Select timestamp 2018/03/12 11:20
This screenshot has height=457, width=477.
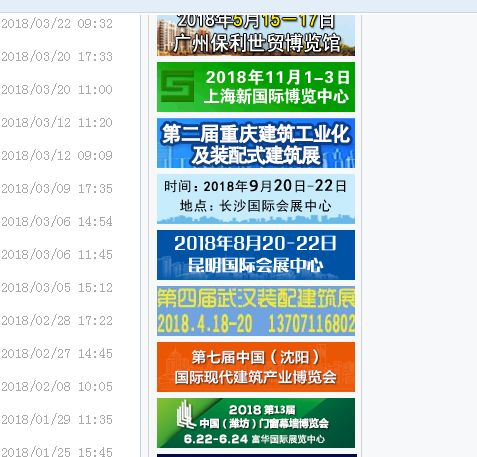[x=57, y=123]
